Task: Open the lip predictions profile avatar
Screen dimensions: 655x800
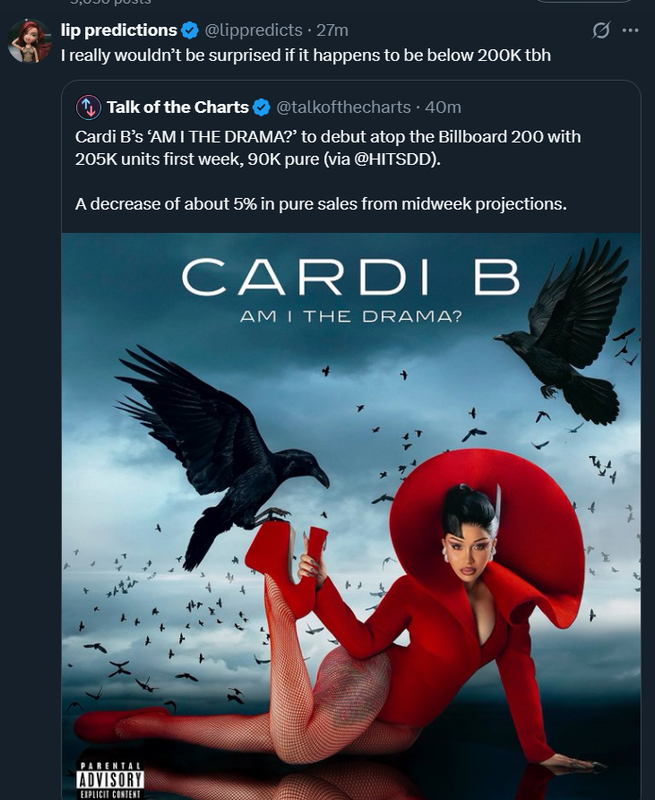Action: [30, 42]
